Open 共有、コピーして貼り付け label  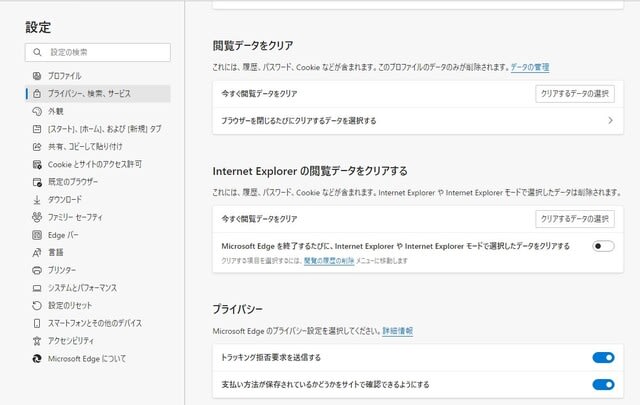click(85, 147)
